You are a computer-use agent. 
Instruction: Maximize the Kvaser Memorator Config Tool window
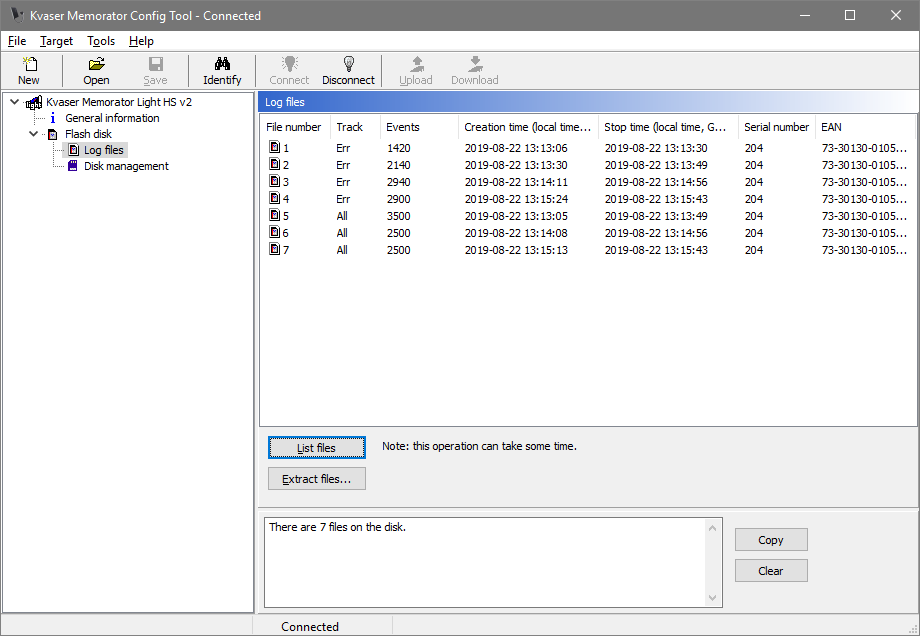[850, 15]
